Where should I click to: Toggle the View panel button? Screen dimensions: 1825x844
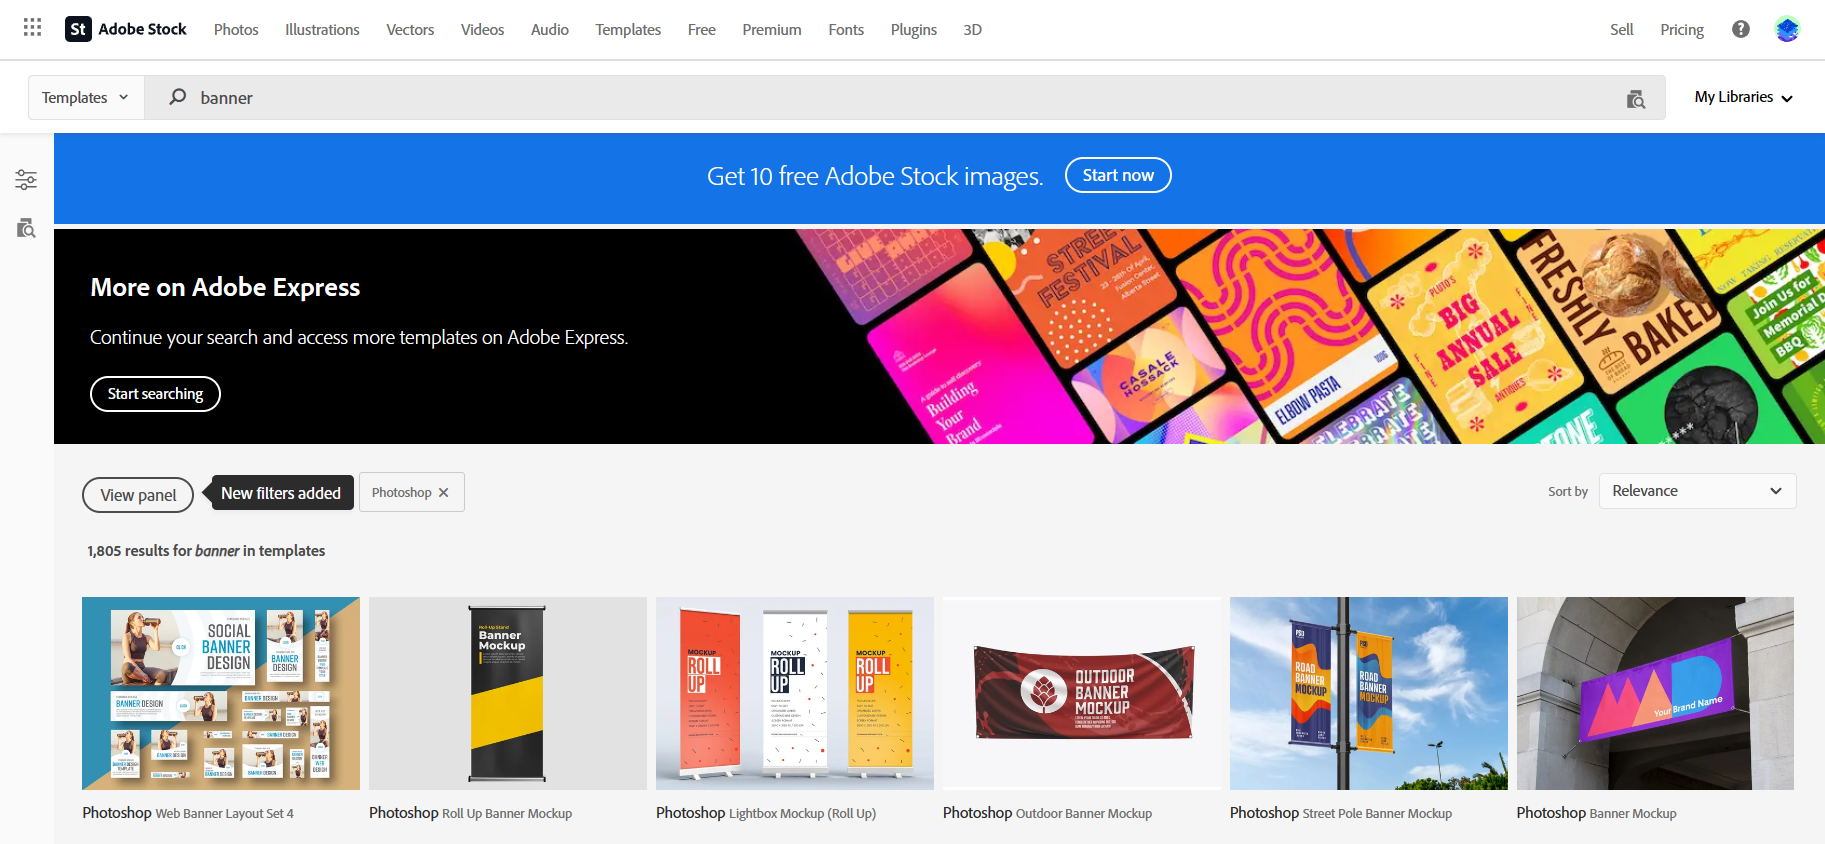click(138, 495)
